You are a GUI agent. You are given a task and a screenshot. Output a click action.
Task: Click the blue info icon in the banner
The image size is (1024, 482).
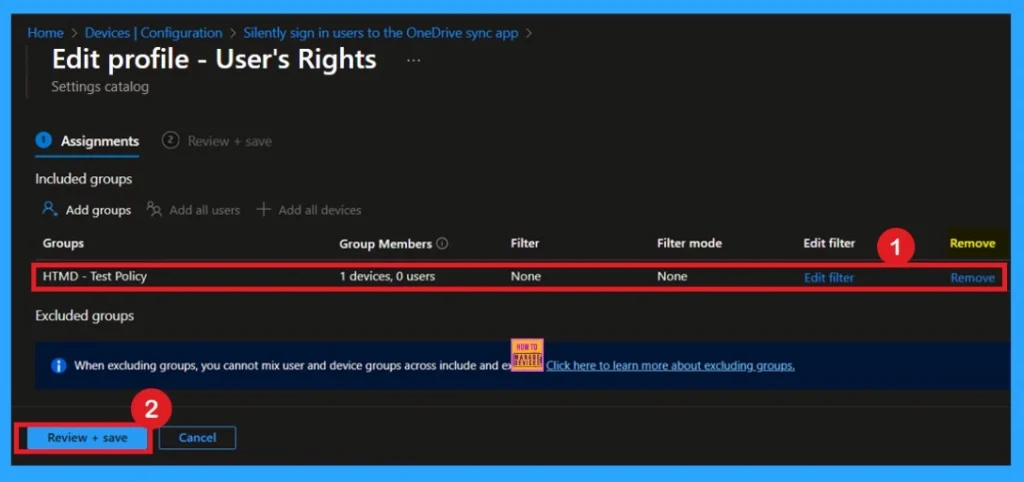click(x=59, y=366)
